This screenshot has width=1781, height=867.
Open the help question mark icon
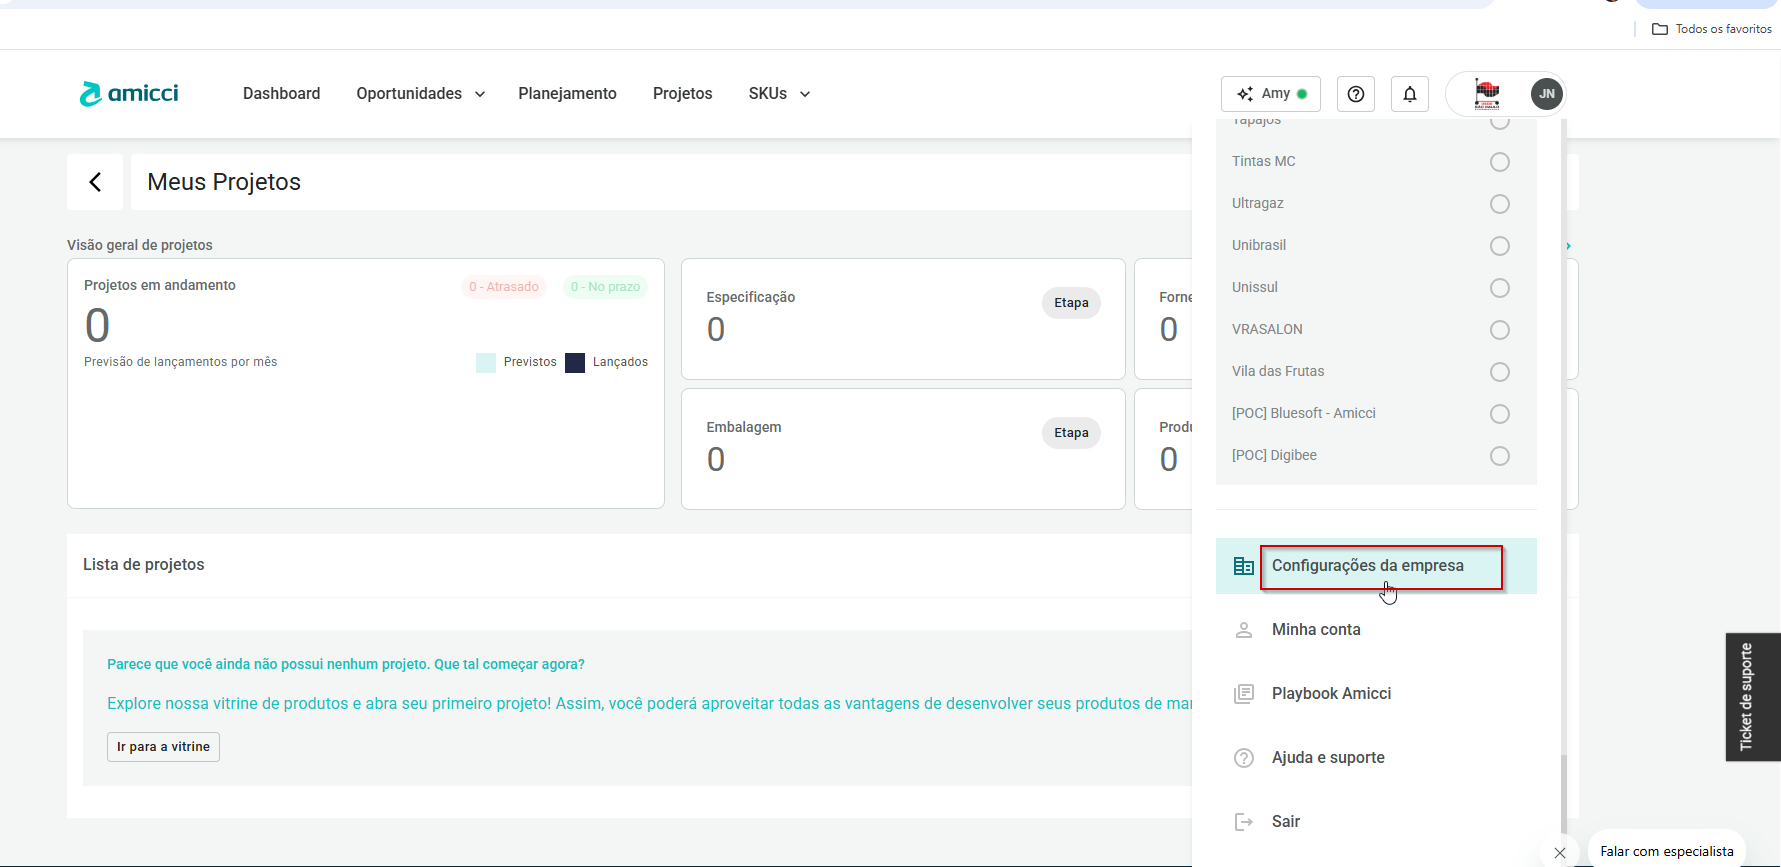(1355, 94)
